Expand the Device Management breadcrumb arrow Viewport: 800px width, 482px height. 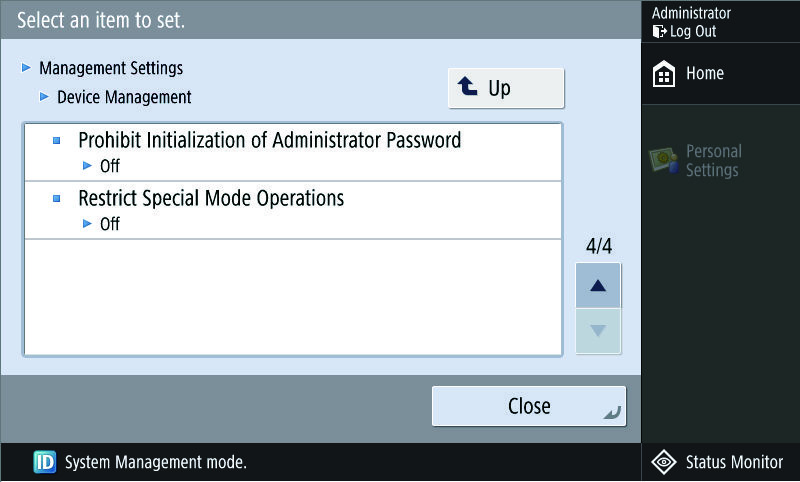click(x=44, y=96)
